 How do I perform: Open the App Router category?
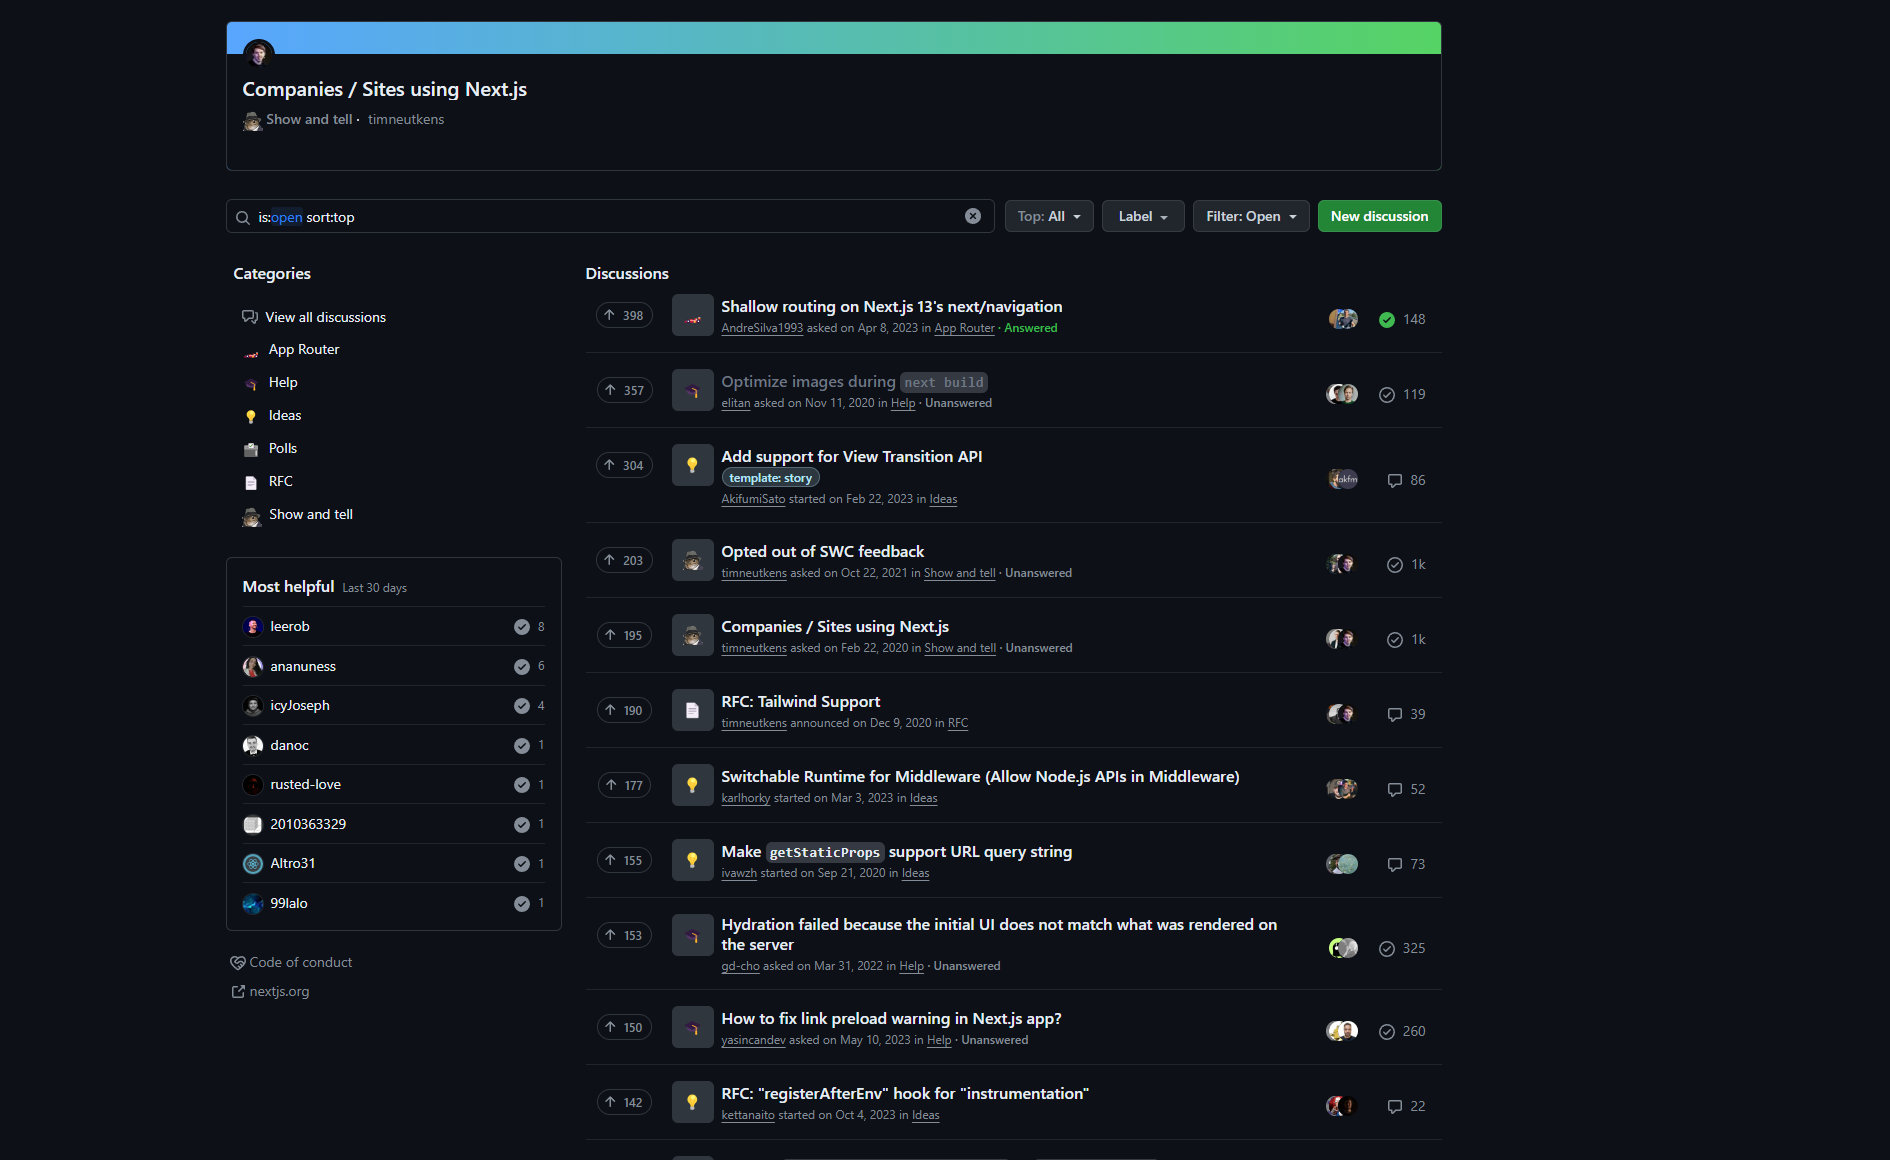[x=303, y=349]
